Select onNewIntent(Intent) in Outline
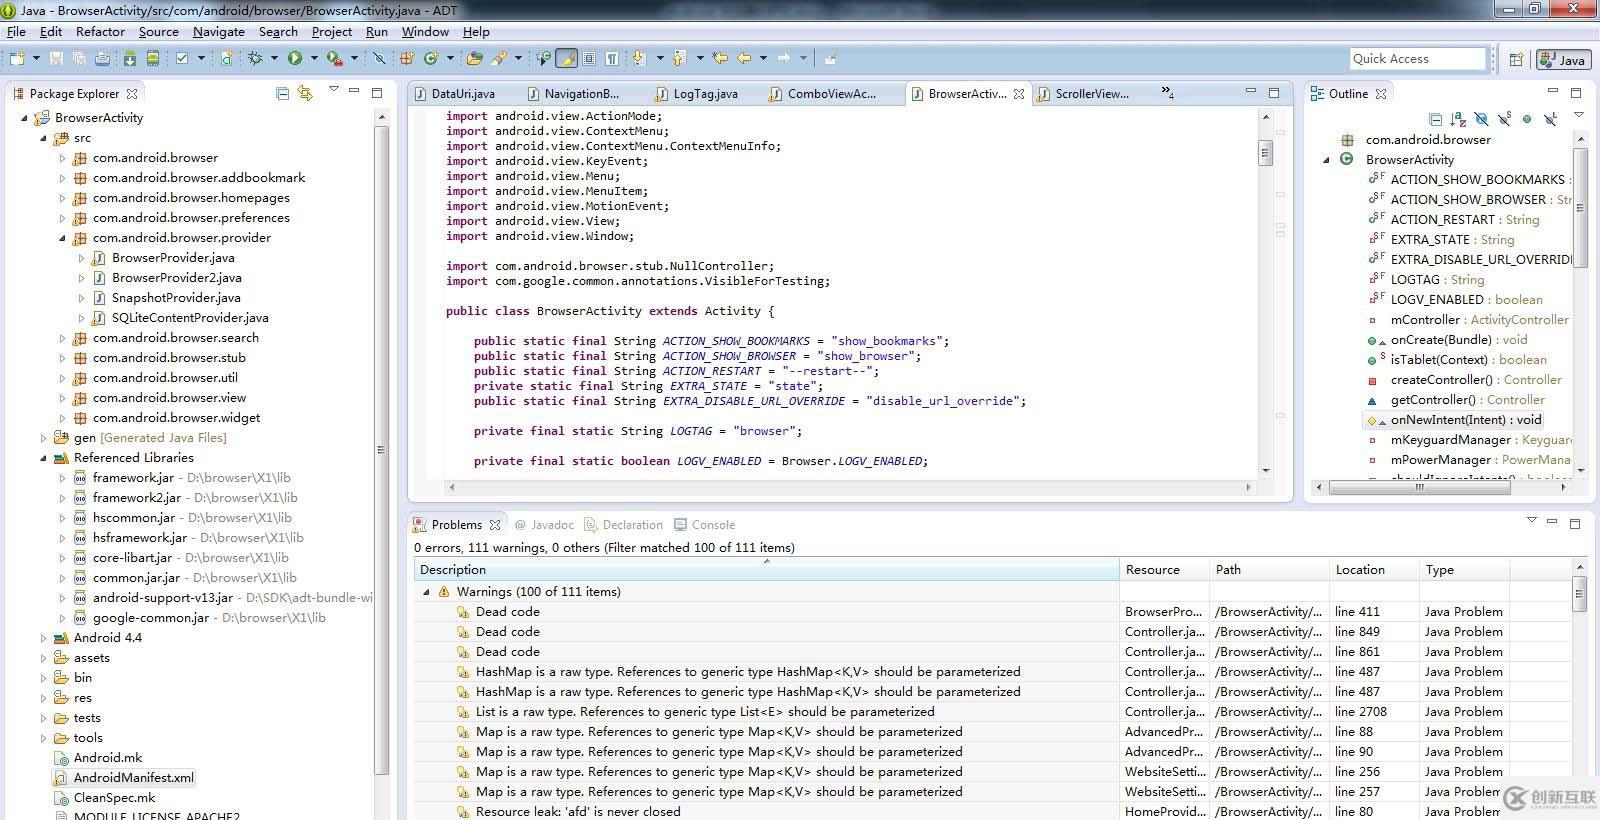1600x820 pixels. 1465,420
